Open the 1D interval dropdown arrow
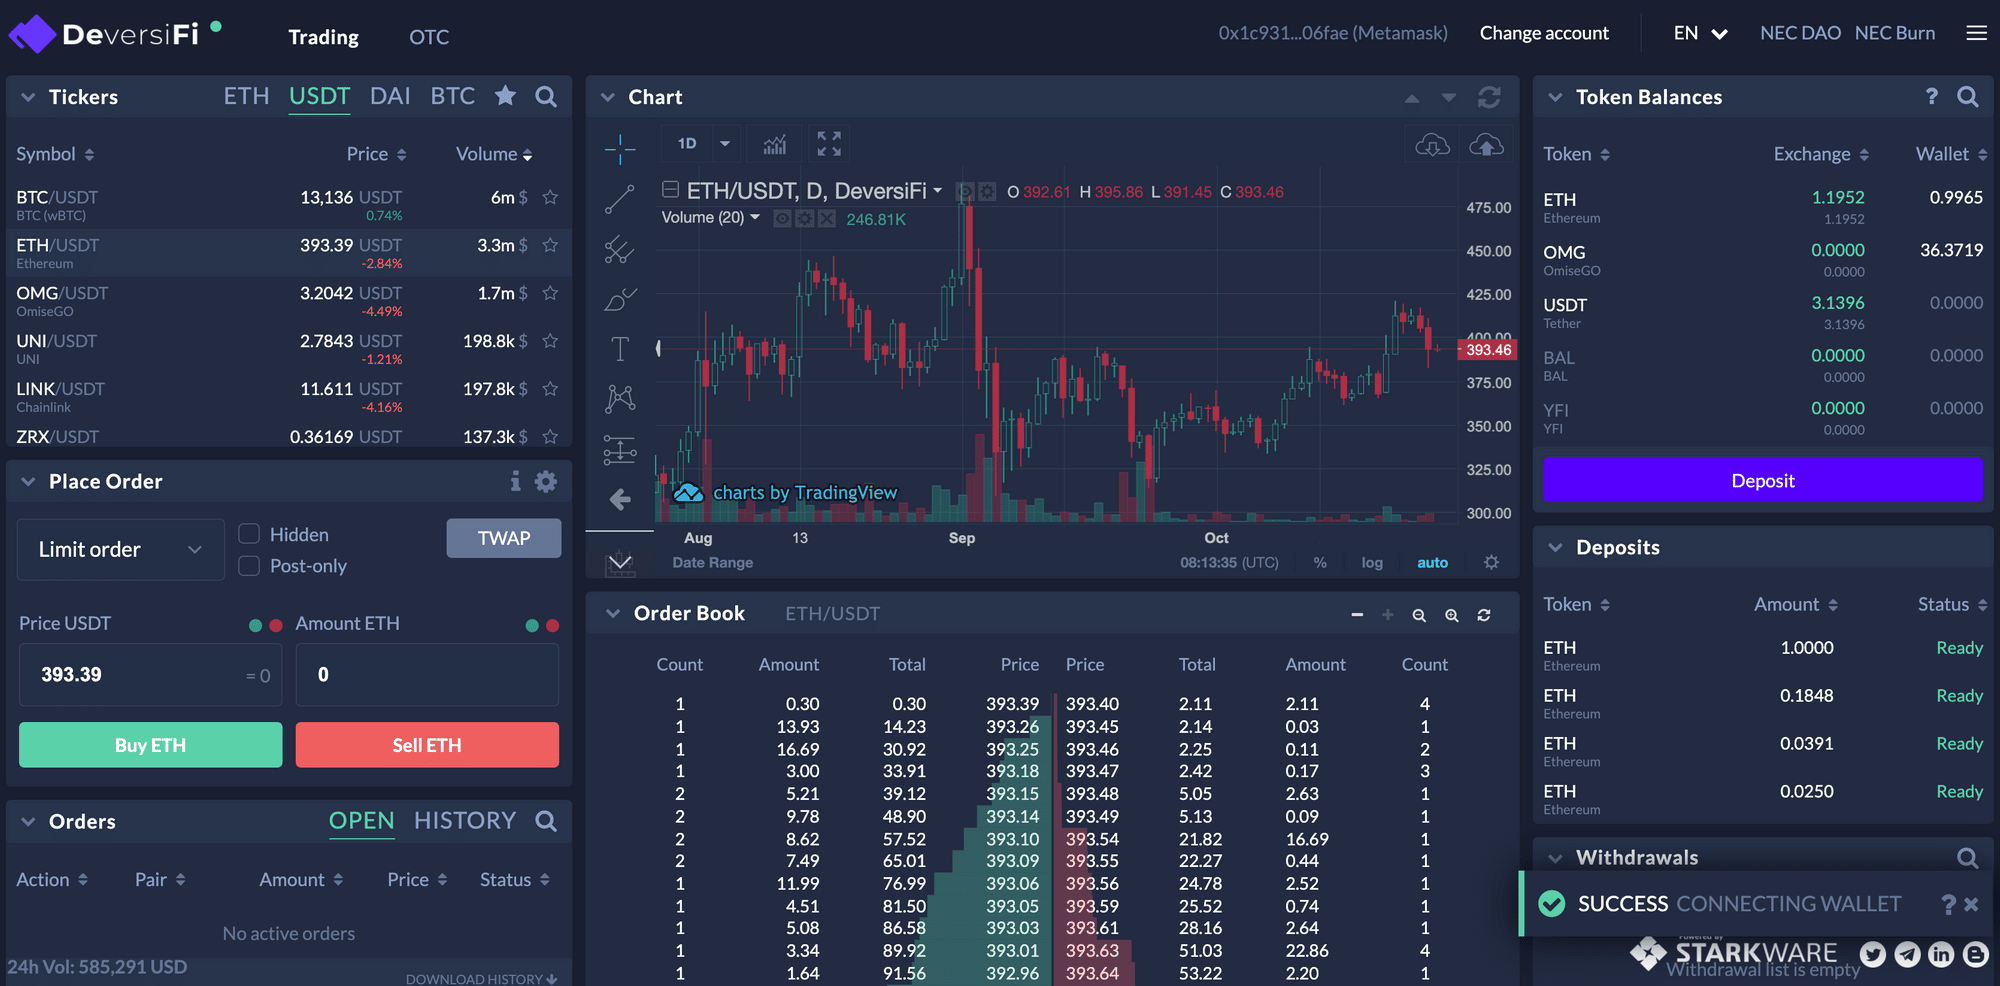 pos(725,144)
